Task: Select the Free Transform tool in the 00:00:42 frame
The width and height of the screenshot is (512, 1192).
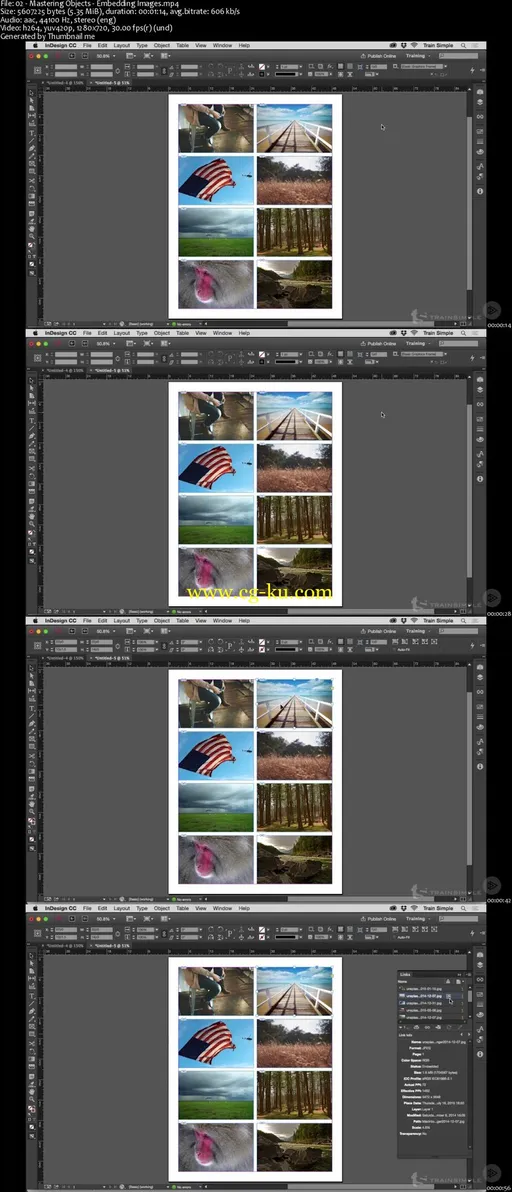Action: pyautogui.click(x=33, y=764)
